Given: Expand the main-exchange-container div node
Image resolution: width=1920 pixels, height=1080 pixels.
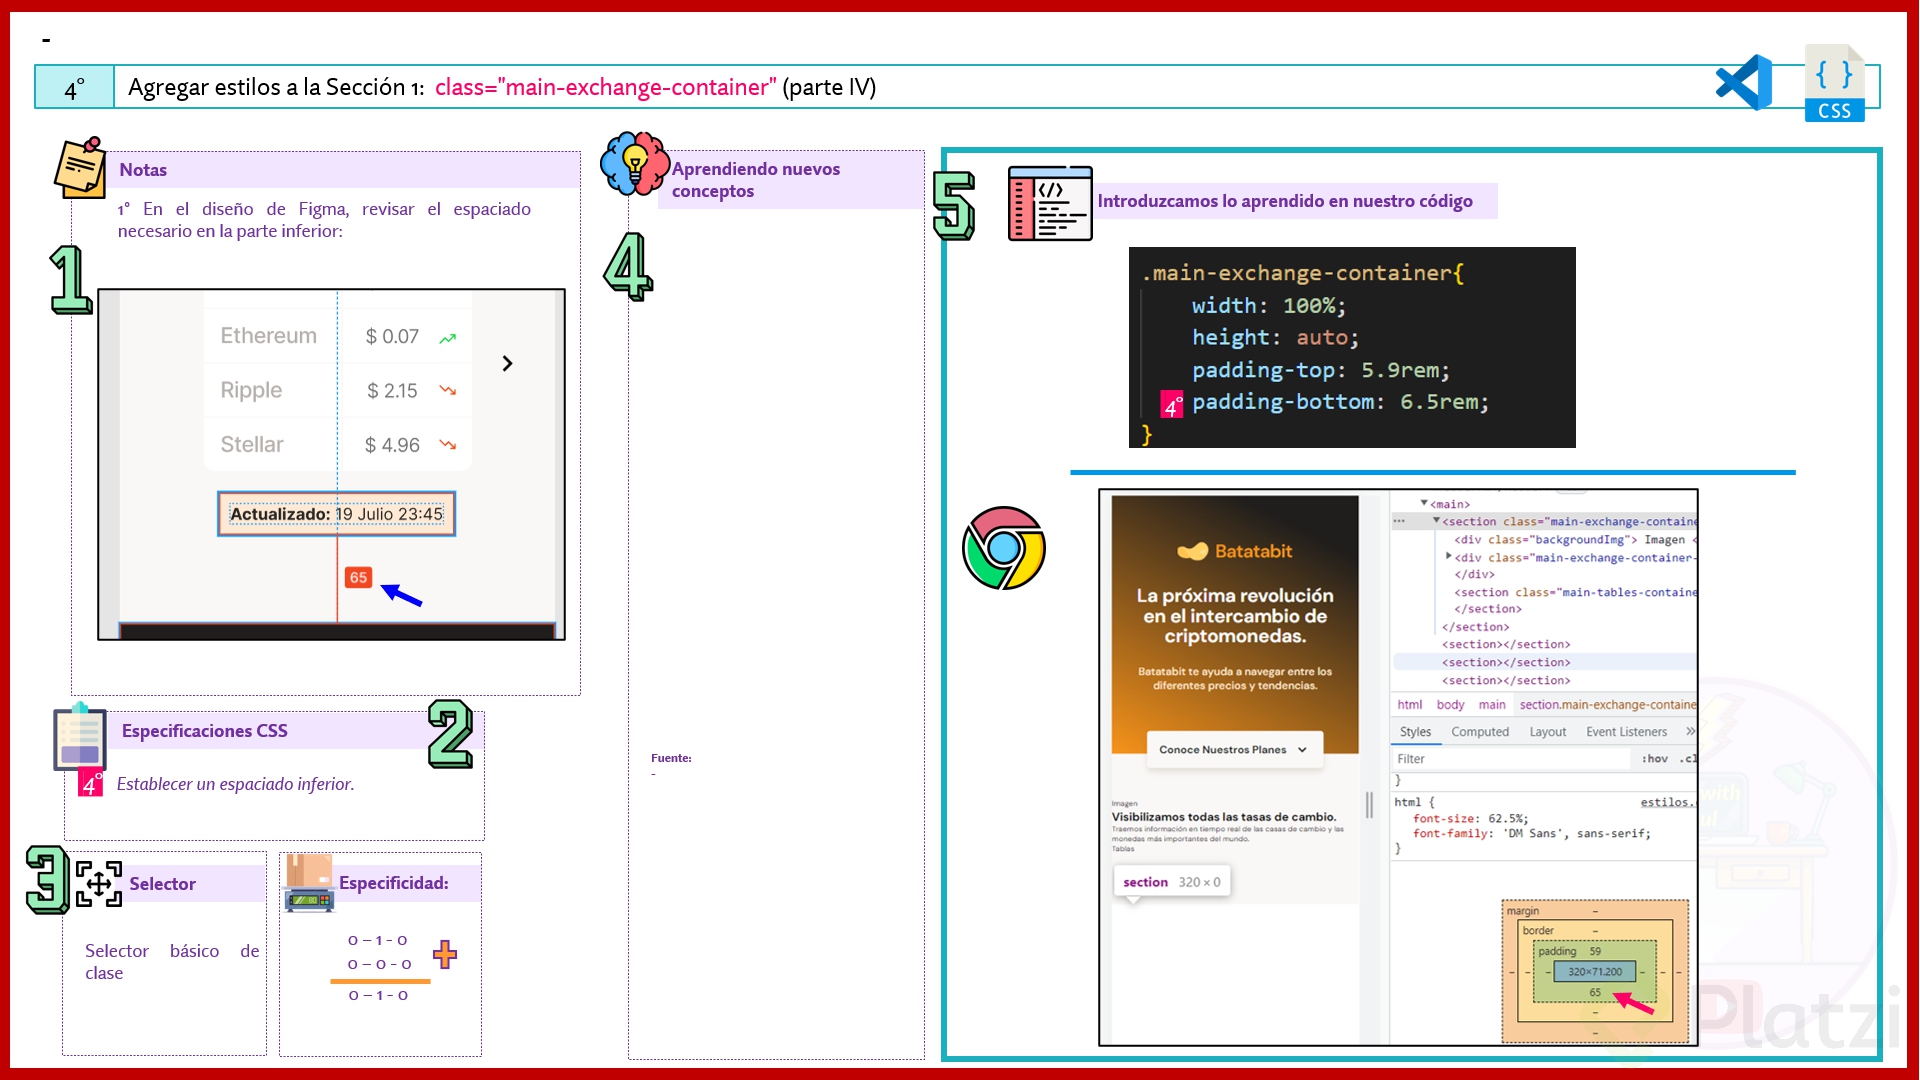Looking at the screenshot, I should tap(1448, 557).
